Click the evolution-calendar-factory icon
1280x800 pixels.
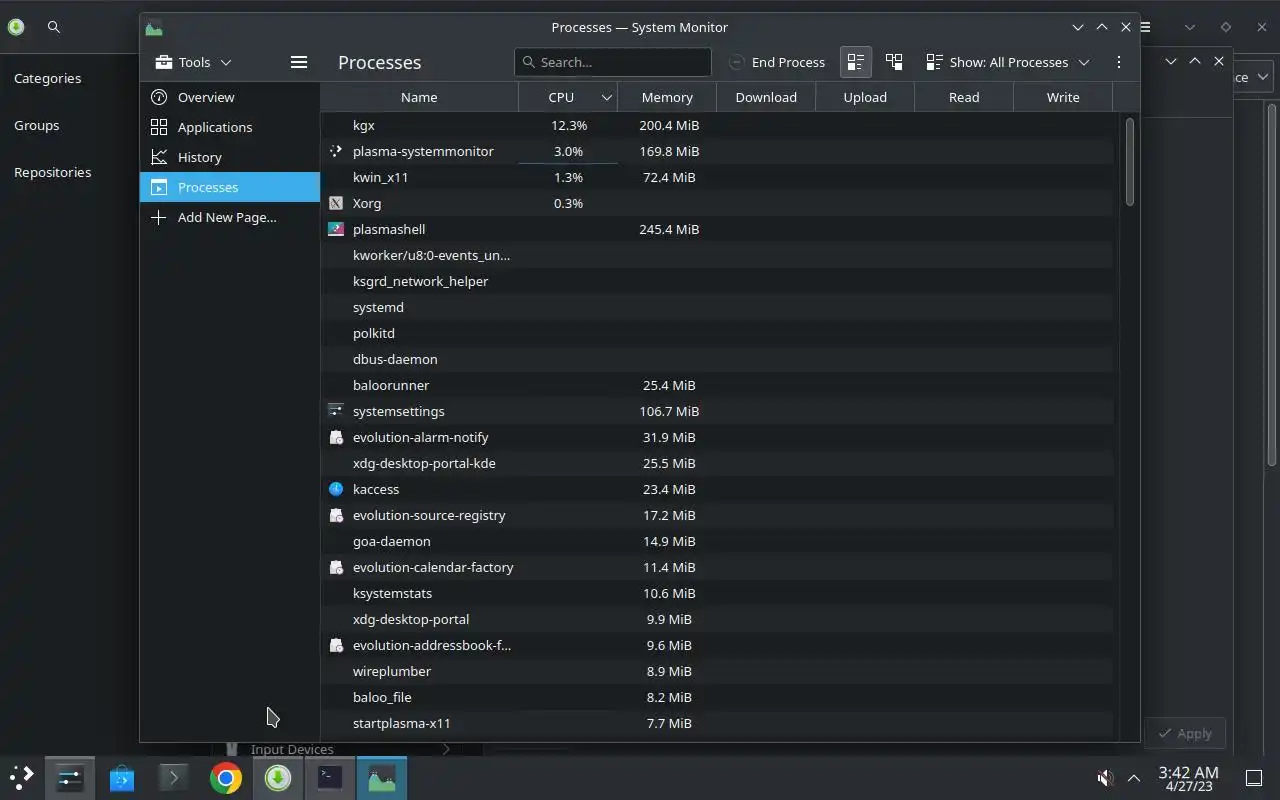(x=336, y=567)
